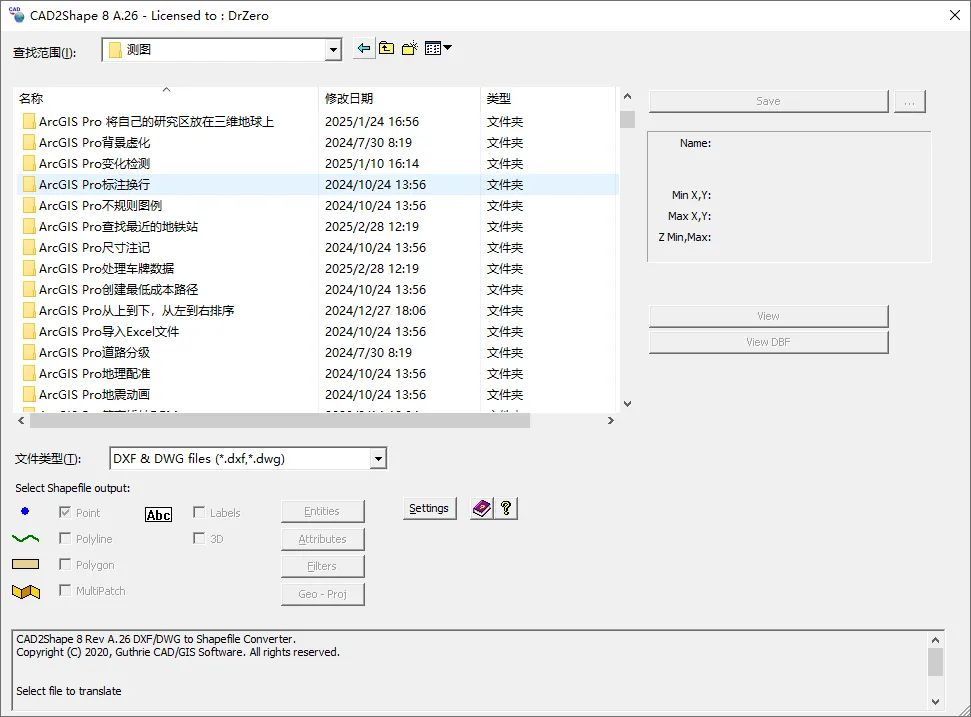The width and height of the screenshot is (971, 717).
Task: Enable the MultiPatch checkbox
Action: click(x=64, y=590)
